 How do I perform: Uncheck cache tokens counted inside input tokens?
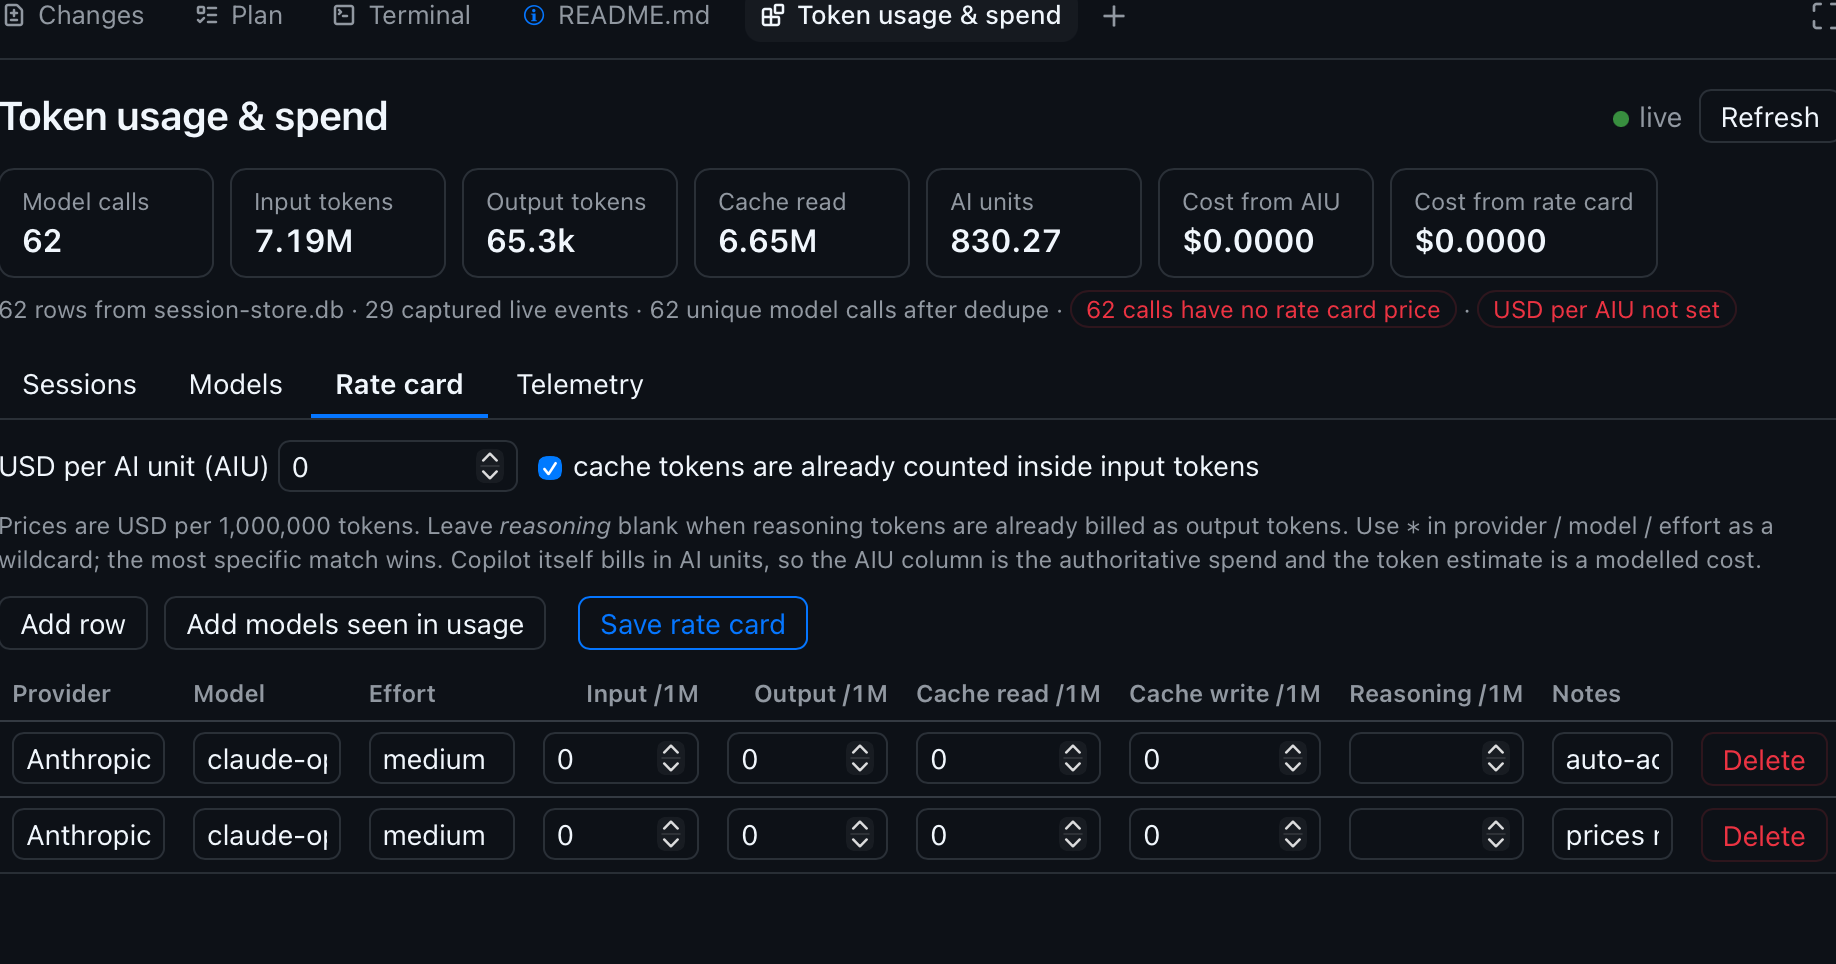(x=550, y=468)
